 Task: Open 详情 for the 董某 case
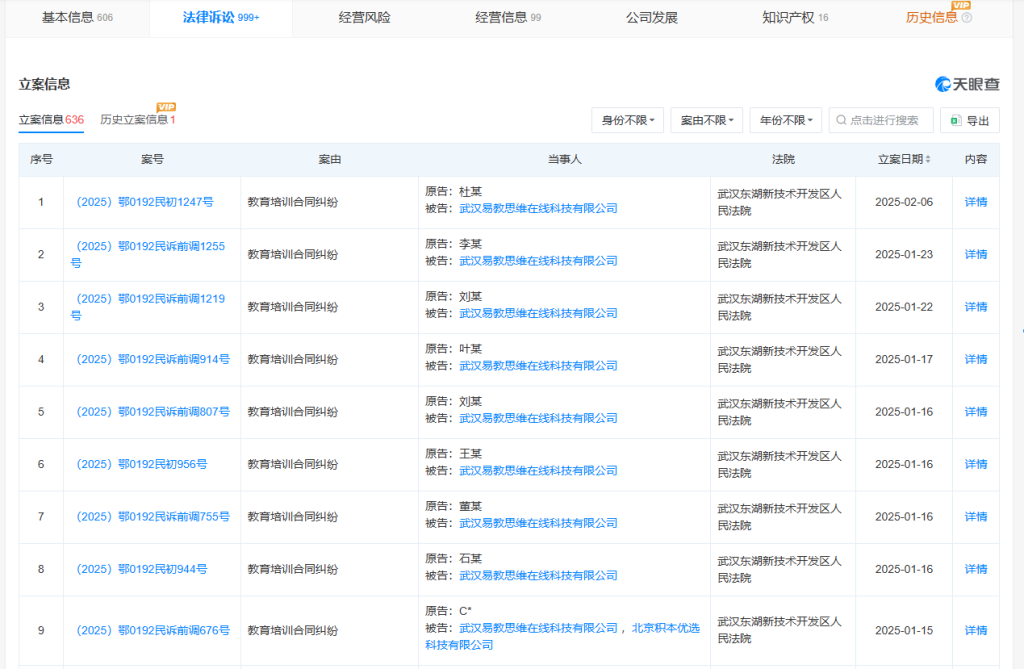976,516
